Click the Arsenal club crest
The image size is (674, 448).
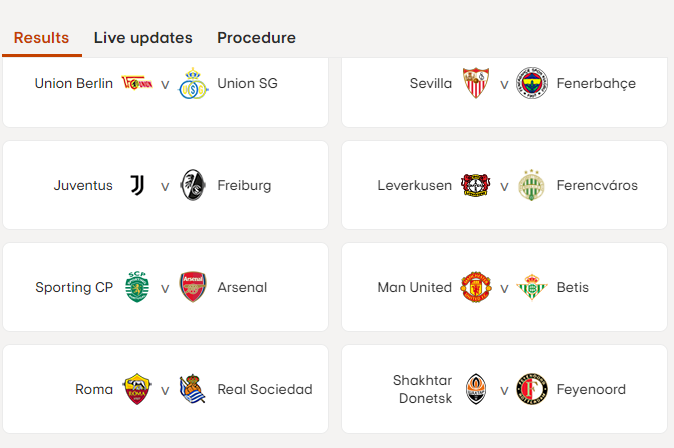point(193,288)
